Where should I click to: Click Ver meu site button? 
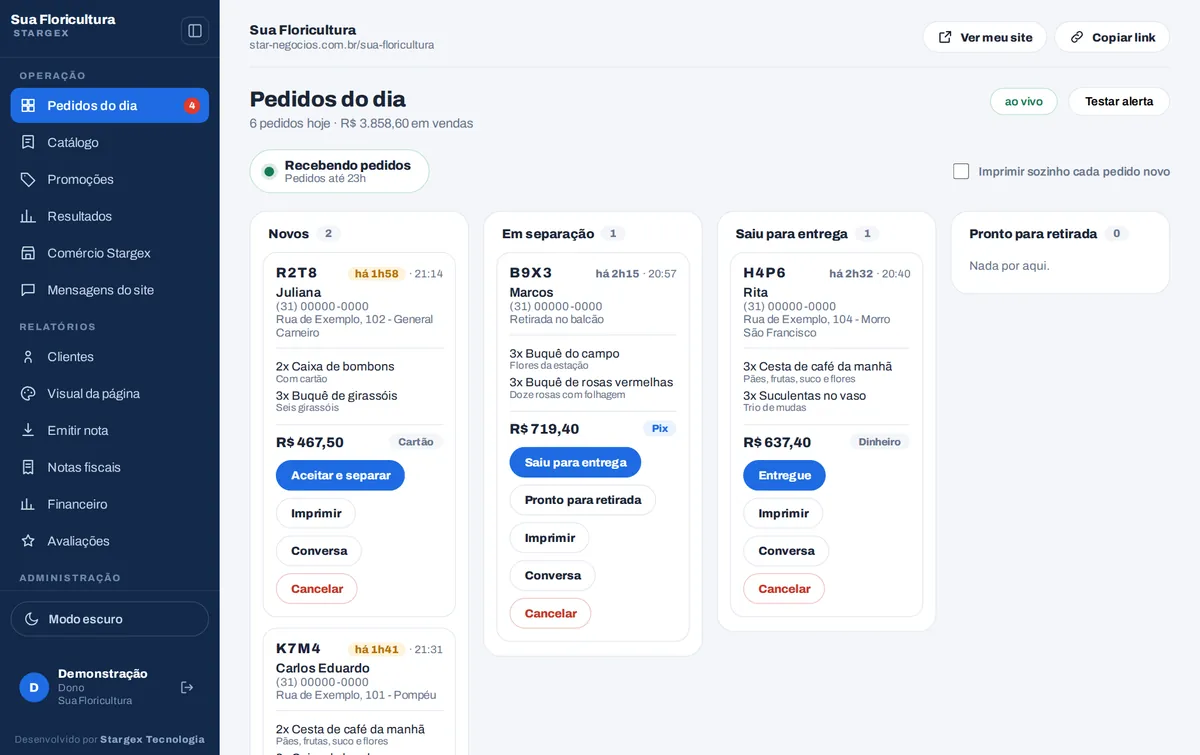click(984, 37)
